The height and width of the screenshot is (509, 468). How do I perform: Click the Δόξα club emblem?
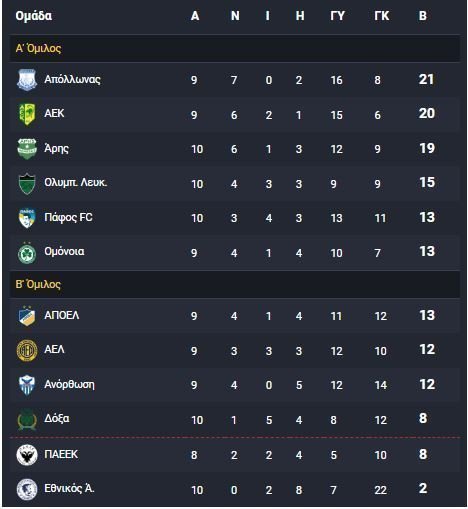point(27,419)
